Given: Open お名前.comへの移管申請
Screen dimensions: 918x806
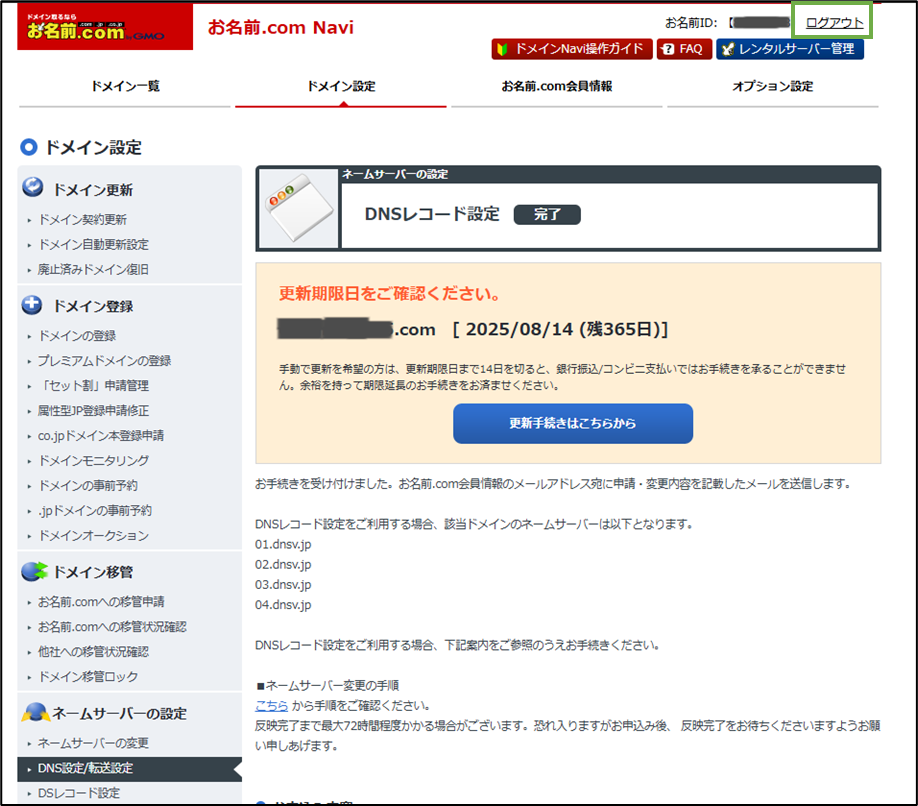Looking at the screenshot, I should coord(101,602).
